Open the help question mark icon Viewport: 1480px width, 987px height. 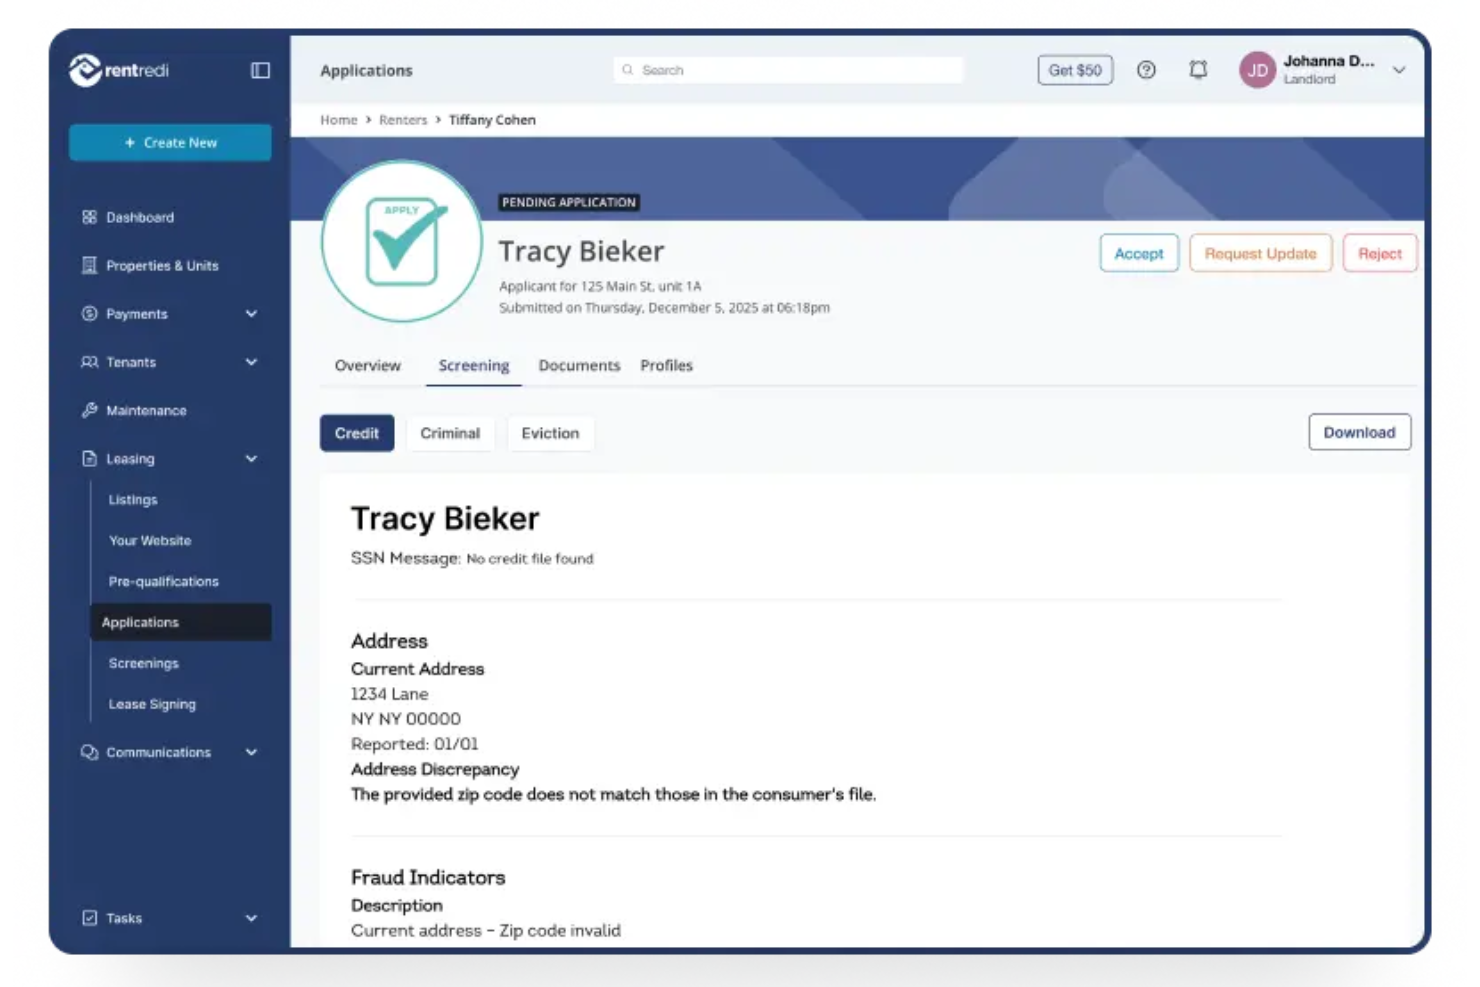point(1146,70)
